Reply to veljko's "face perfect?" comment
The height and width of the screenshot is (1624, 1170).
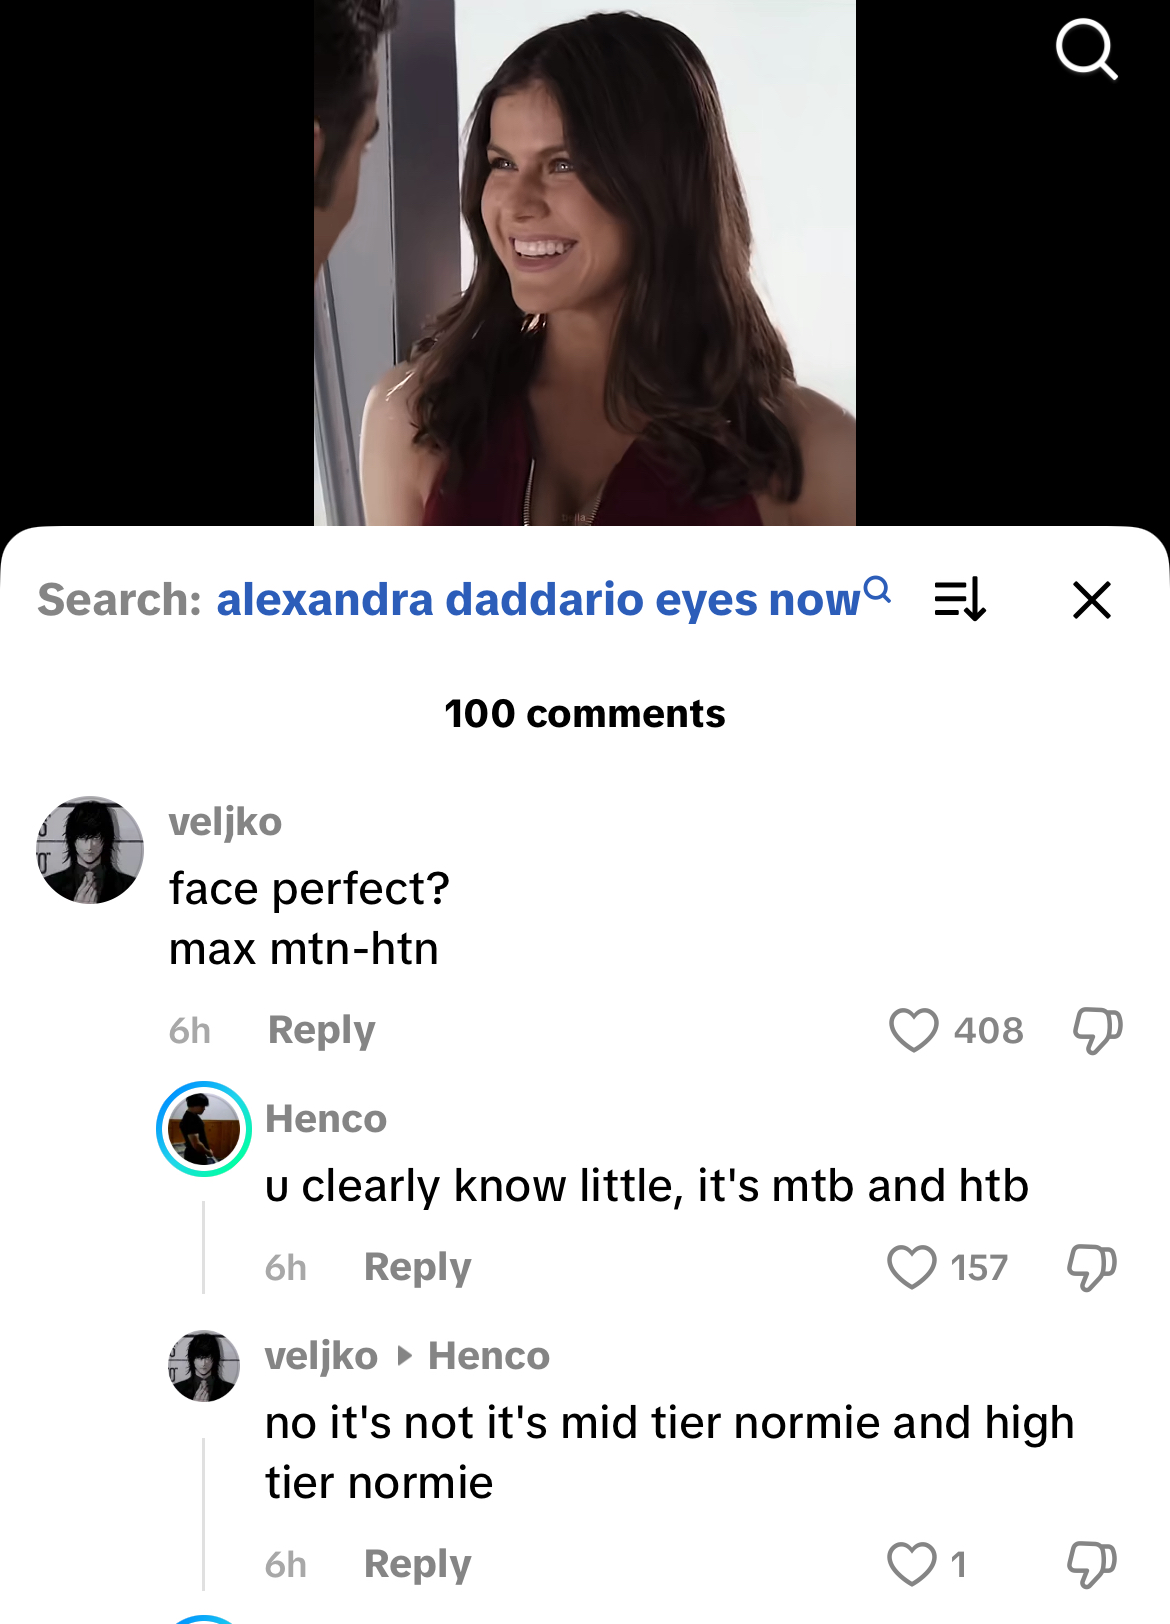coord(321,1030)
